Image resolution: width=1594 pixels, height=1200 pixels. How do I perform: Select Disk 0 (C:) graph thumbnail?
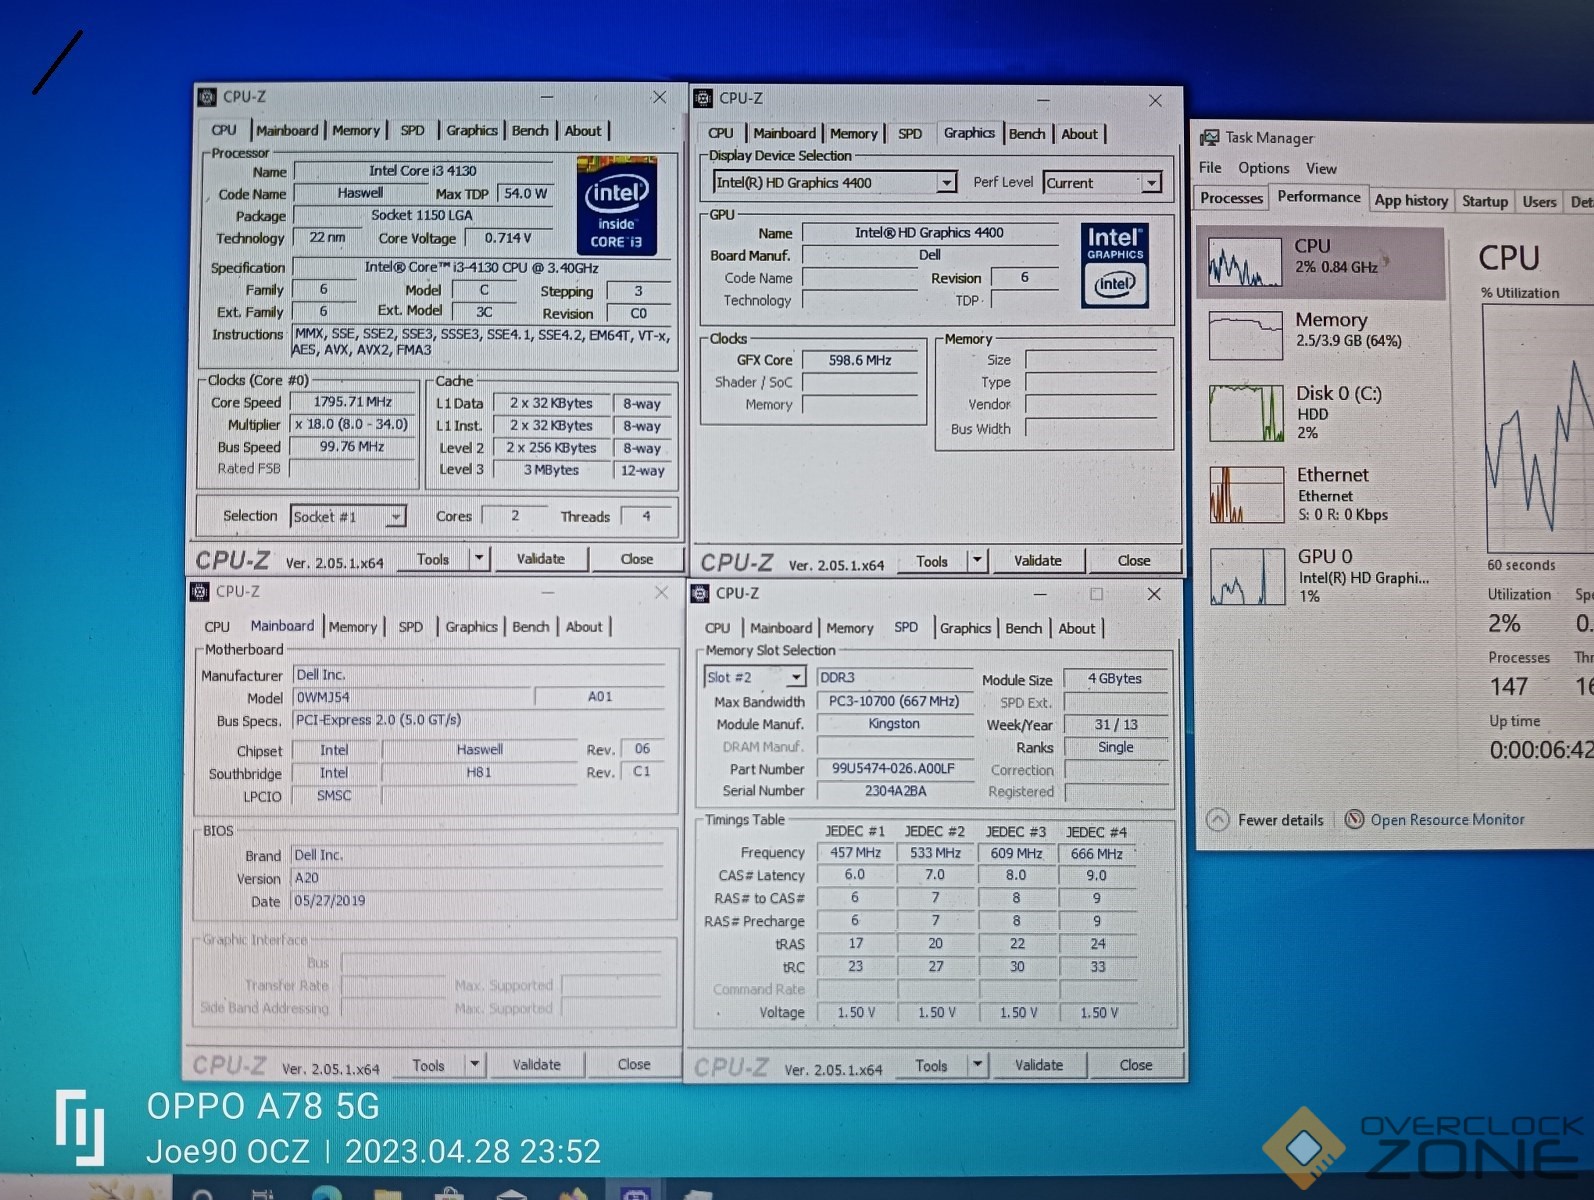[x=1246, y=414]
